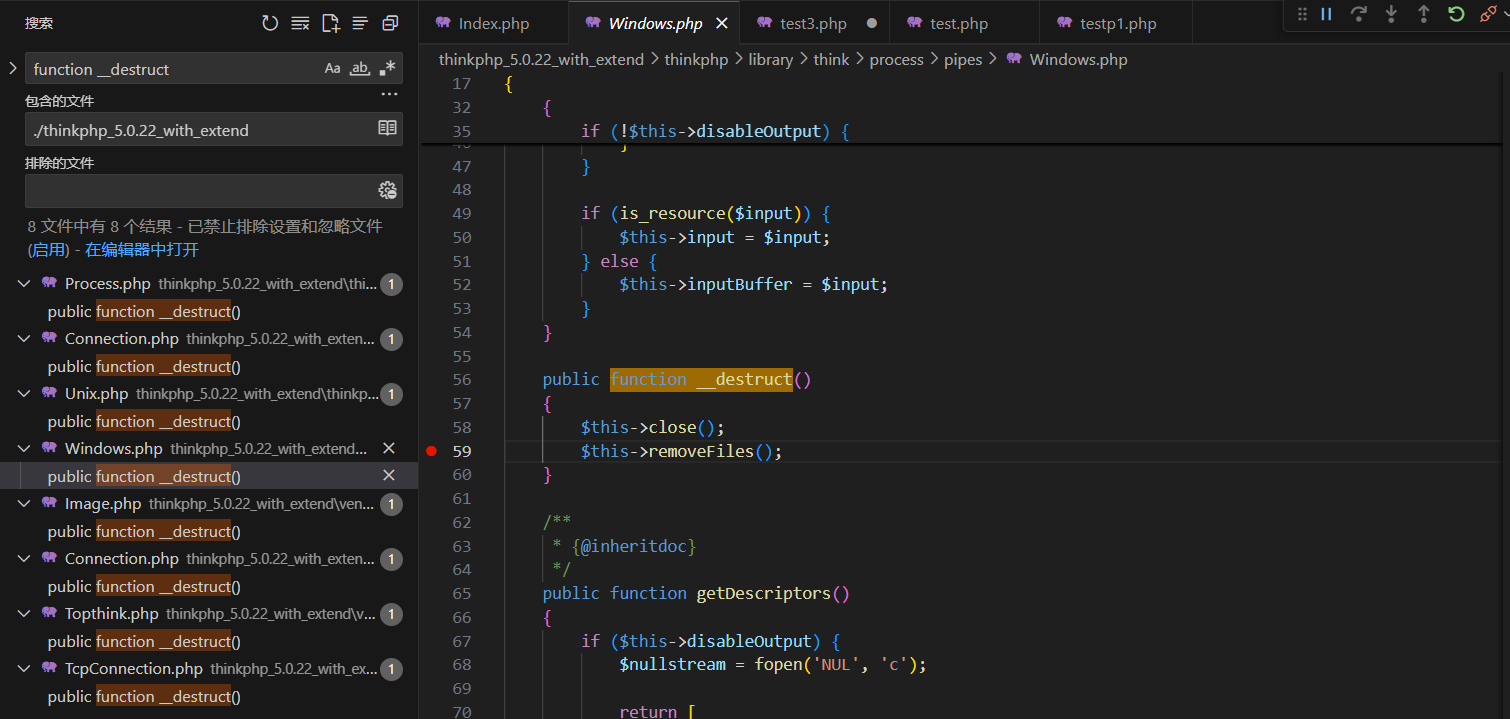
Task: Open the __destruct match under Topthink.php
Action: click(x=144, y=642)
